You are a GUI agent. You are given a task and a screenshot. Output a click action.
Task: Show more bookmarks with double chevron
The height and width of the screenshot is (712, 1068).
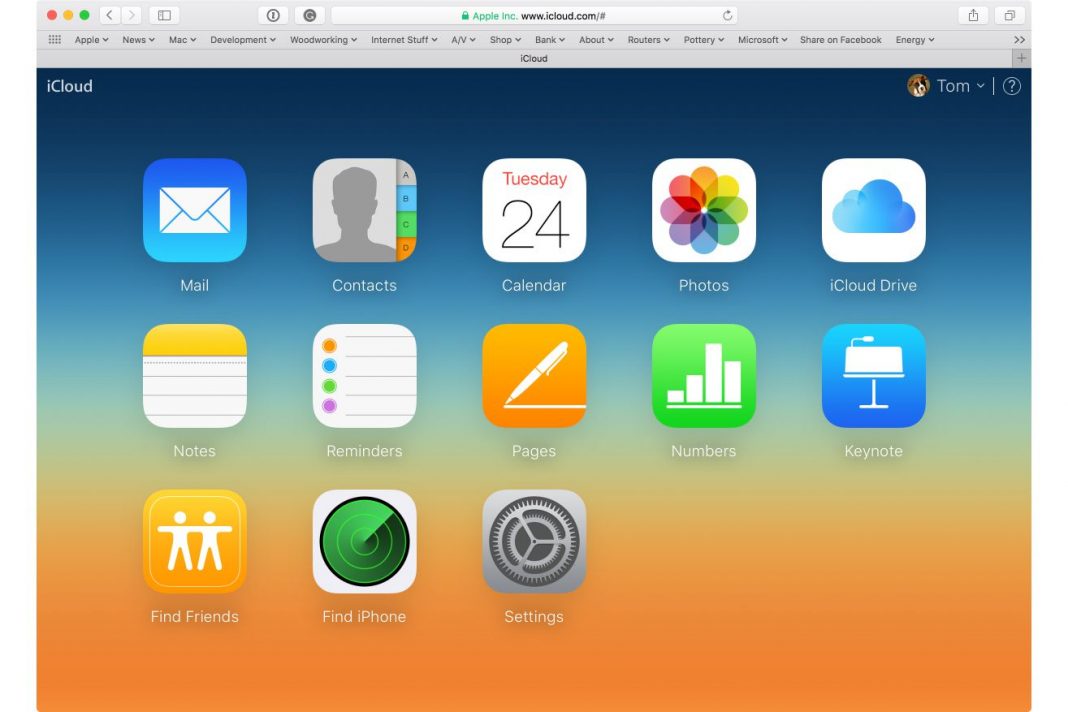point(1019,40)
